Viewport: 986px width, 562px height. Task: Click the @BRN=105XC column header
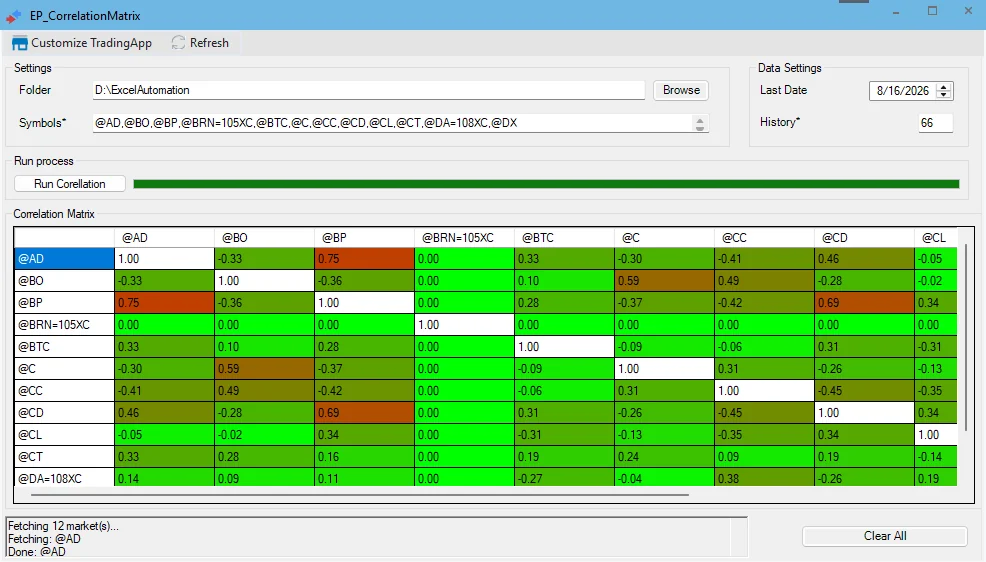464,238
